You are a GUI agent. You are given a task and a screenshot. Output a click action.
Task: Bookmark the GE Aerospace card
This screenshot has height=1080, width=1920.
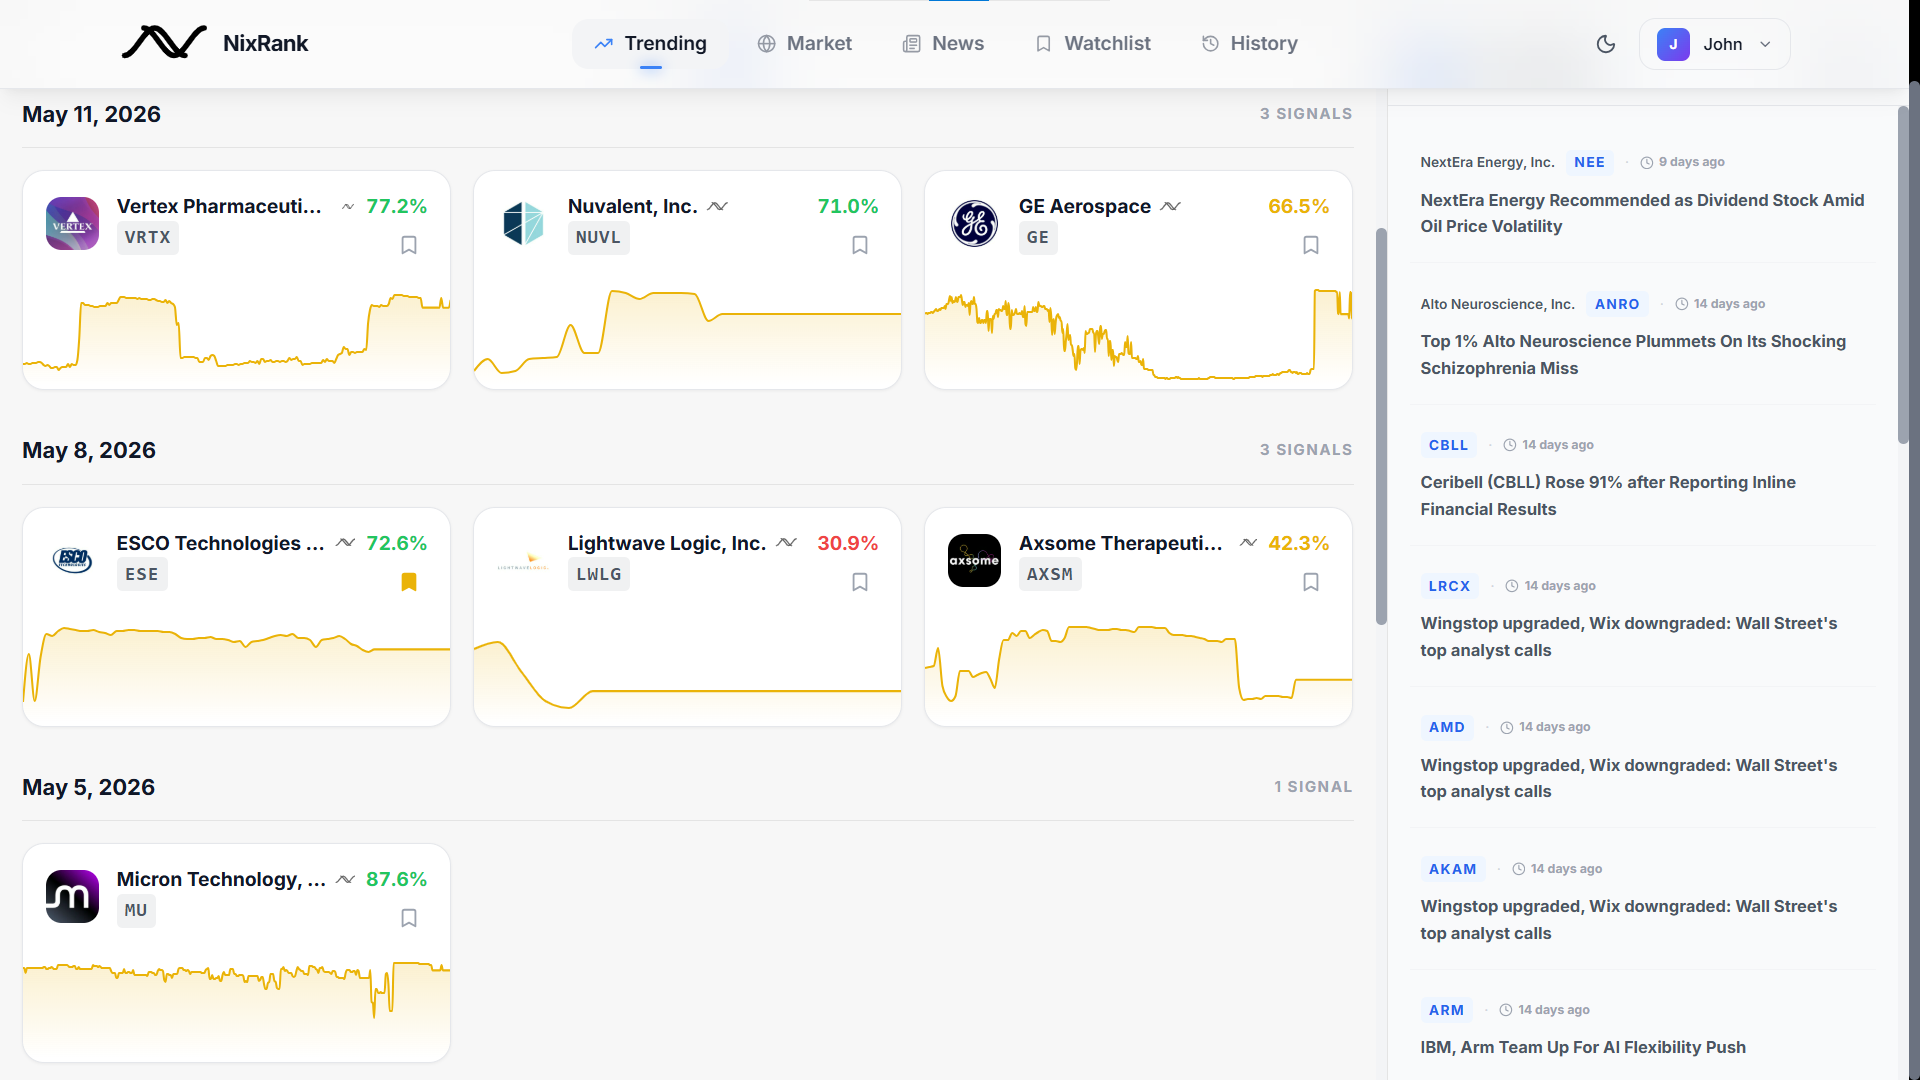tap(1311, 245)
